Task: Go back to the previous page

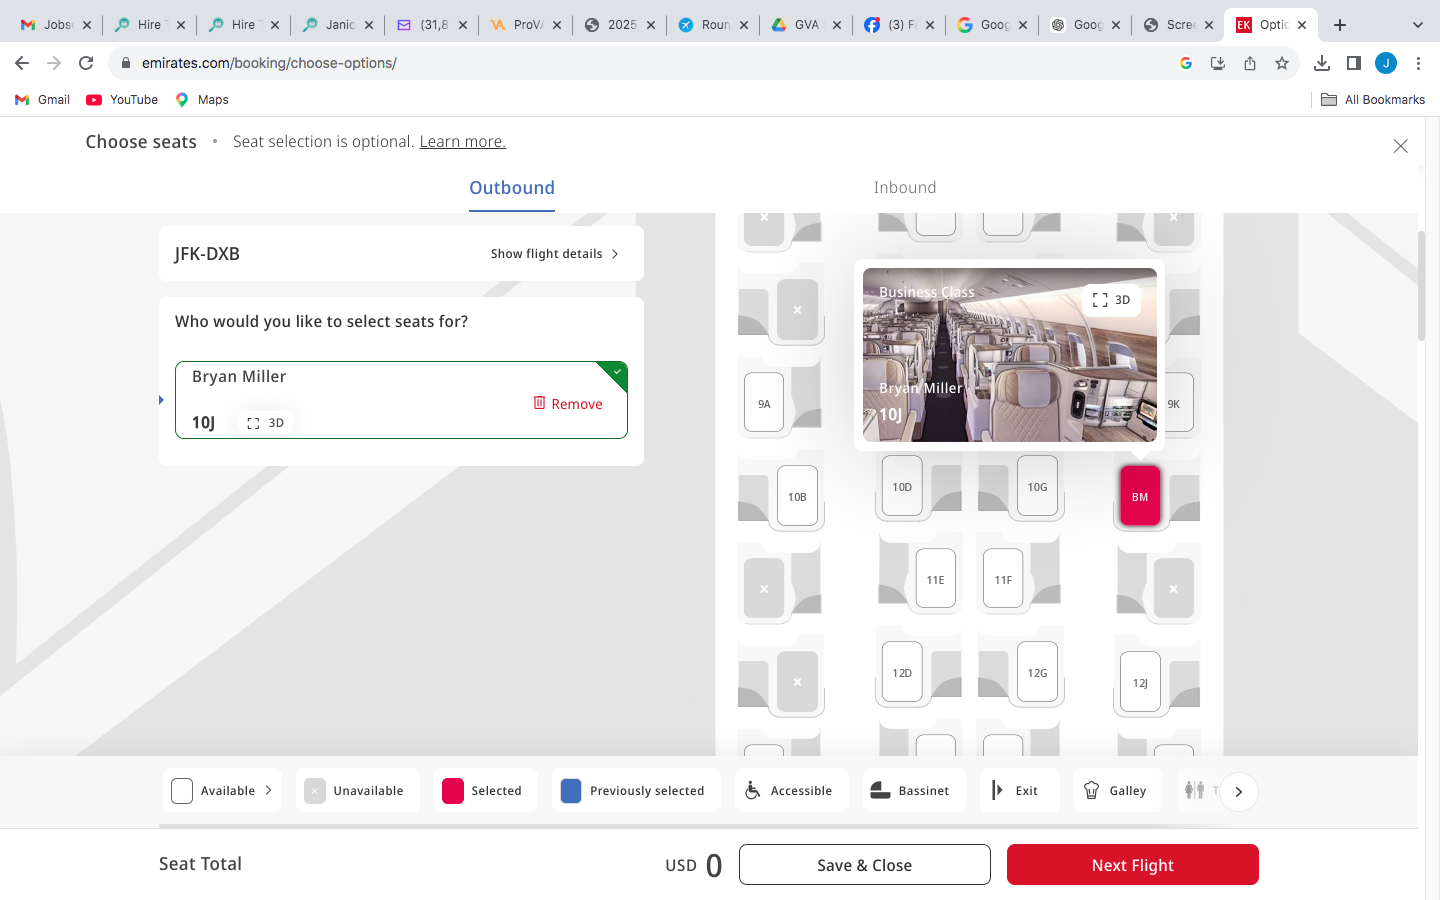Action: (x=22, y=63)
